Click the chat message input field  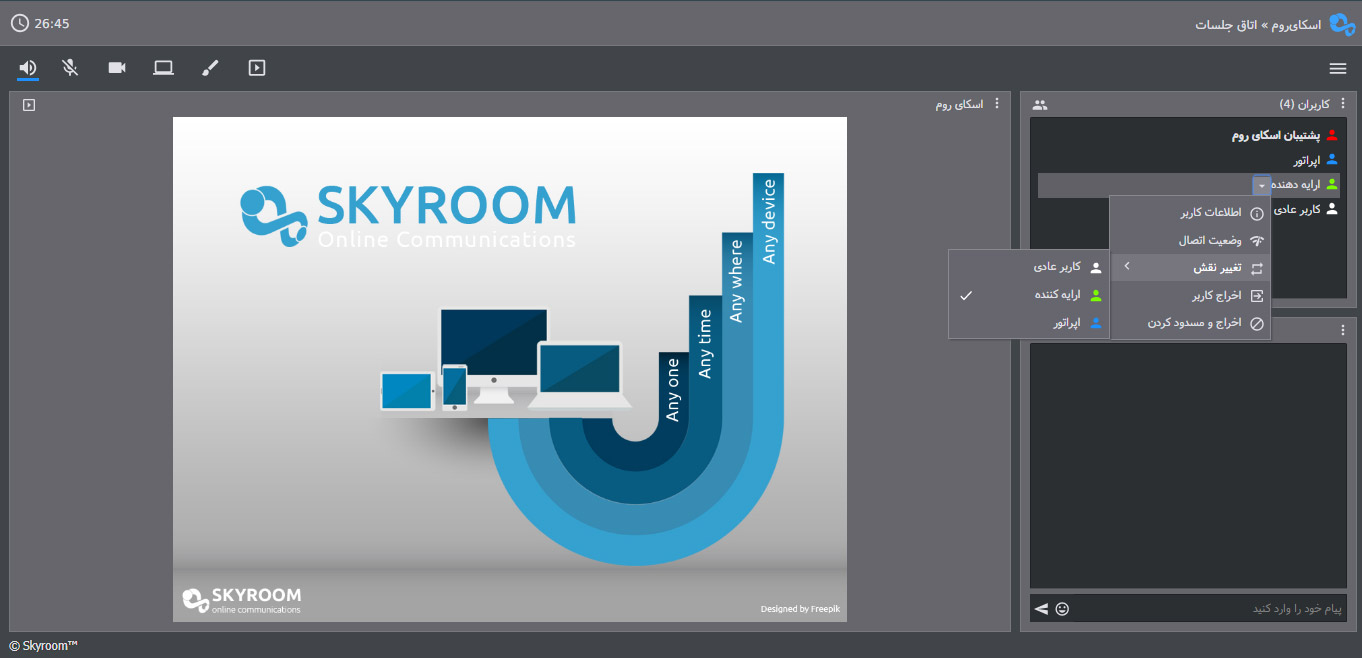point(1210,608)
